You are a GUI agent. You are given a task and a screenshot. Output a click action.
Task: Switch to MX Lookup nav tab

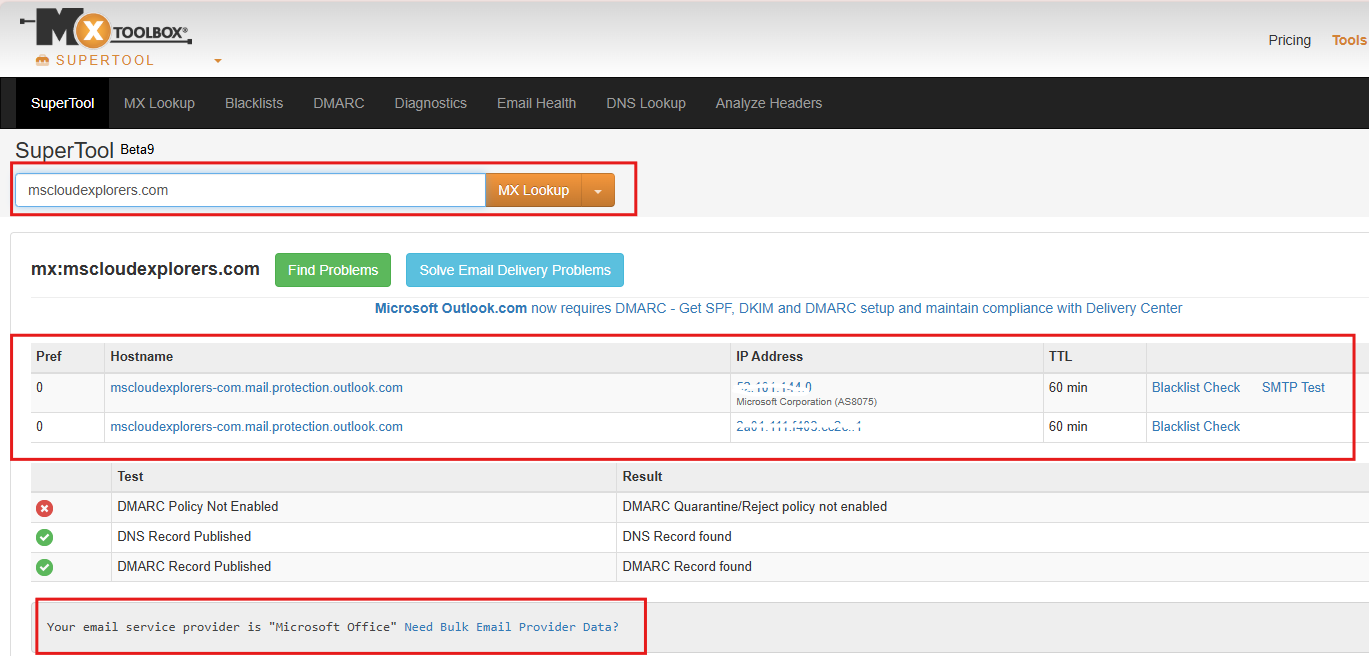pyautogui.click(x=159, y=103)
